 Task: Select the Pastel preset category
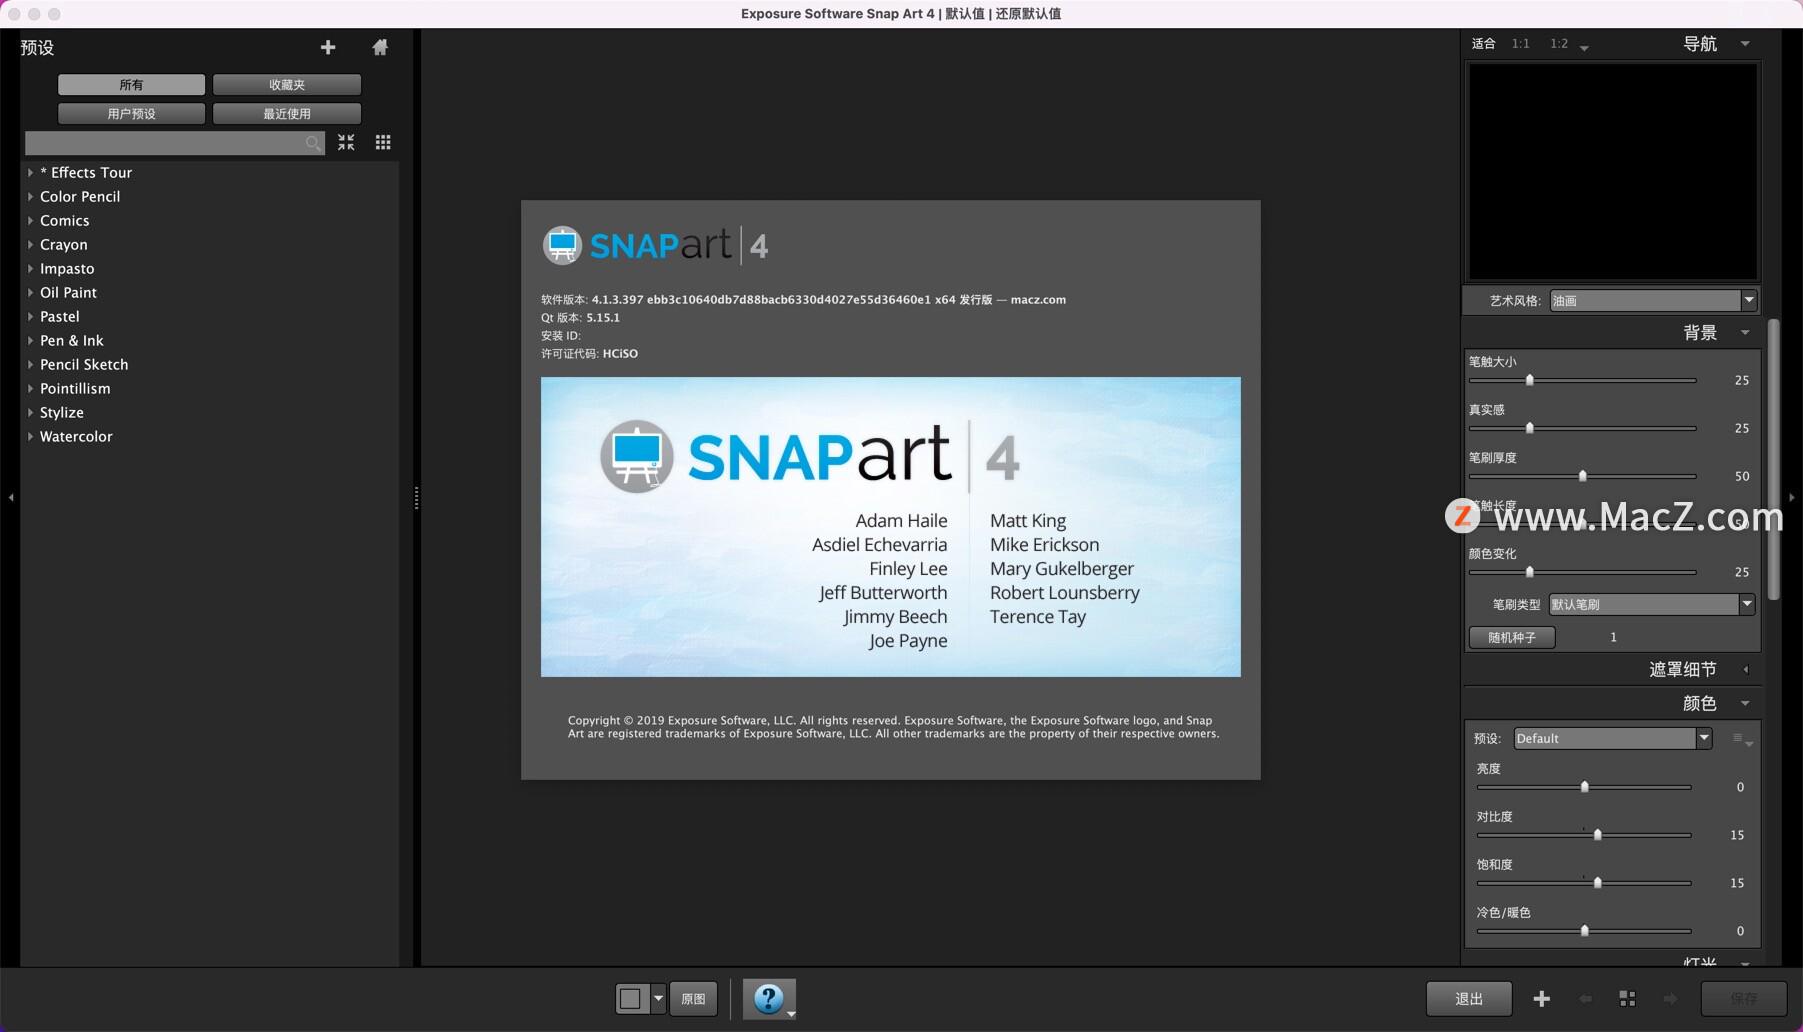(60, 317)
